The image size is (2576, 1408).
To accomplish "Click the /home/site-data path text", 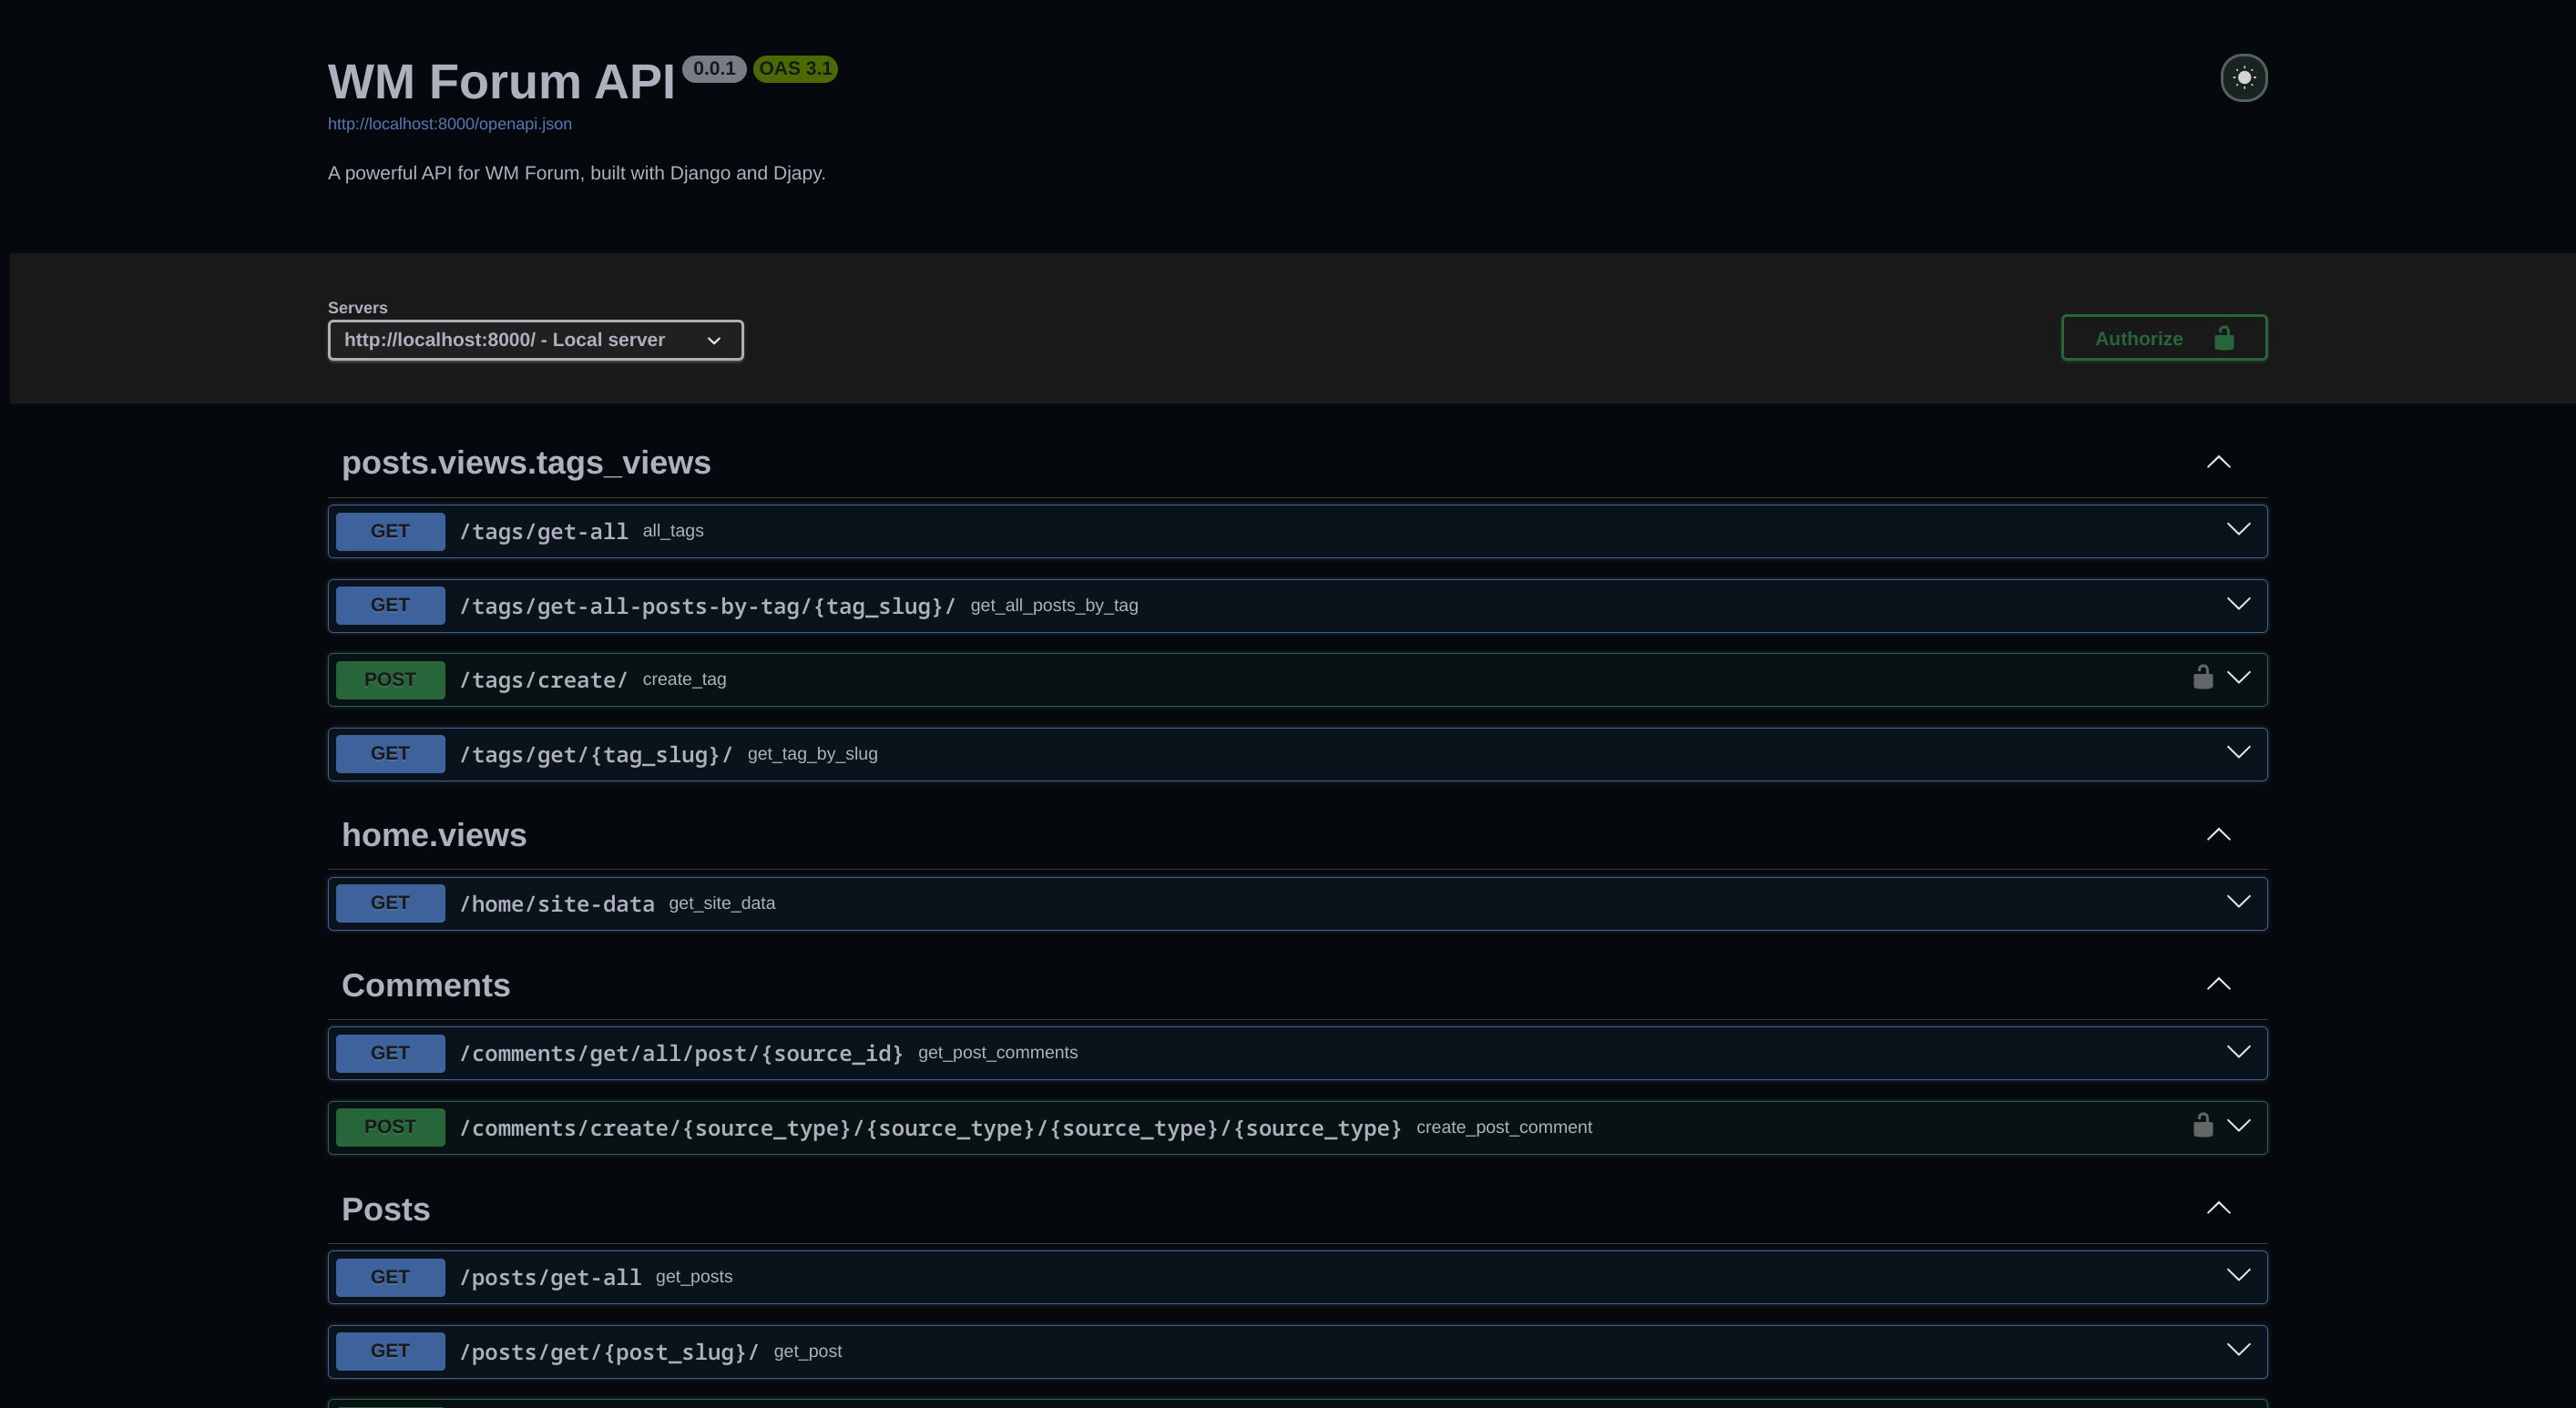I will coord(557,904).
